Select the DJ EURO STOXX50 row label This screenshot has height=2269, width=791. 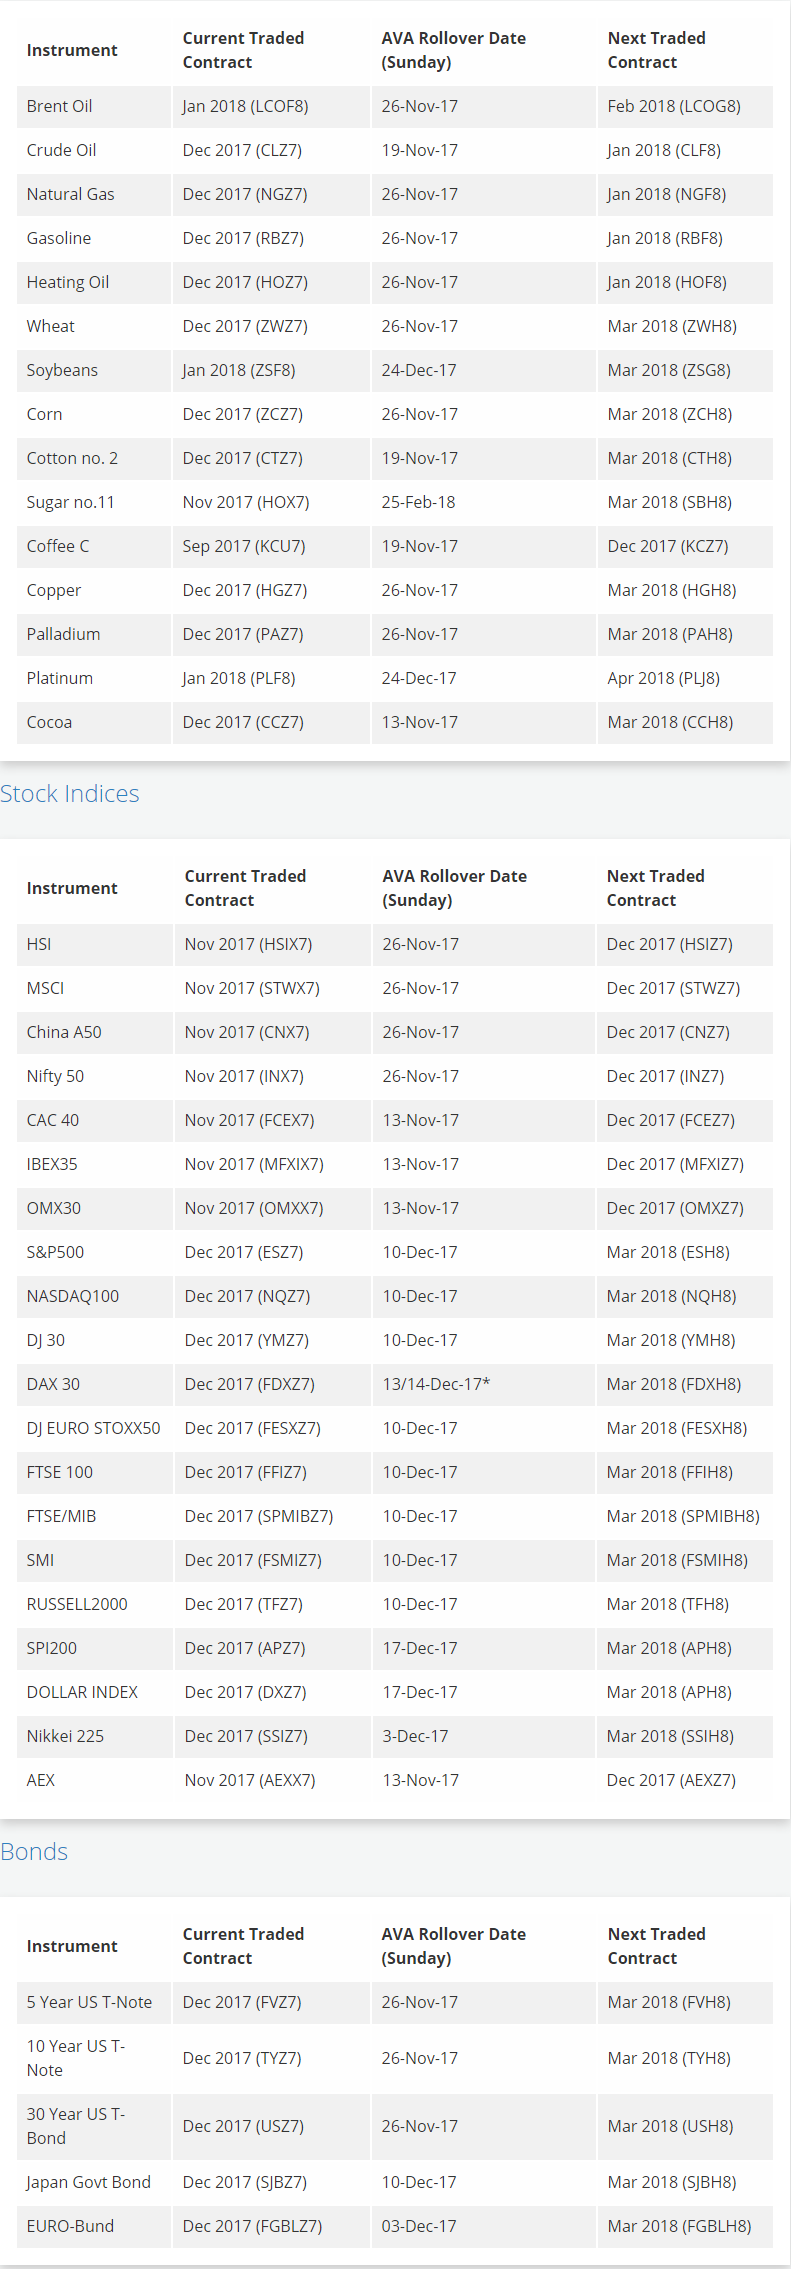coord(93,1428)
